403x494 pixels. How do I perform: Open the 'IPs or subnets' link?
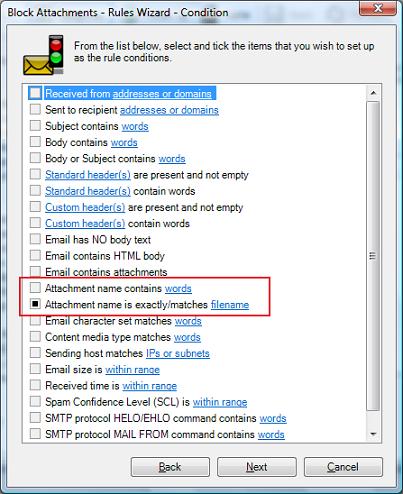tap(178, 353)
